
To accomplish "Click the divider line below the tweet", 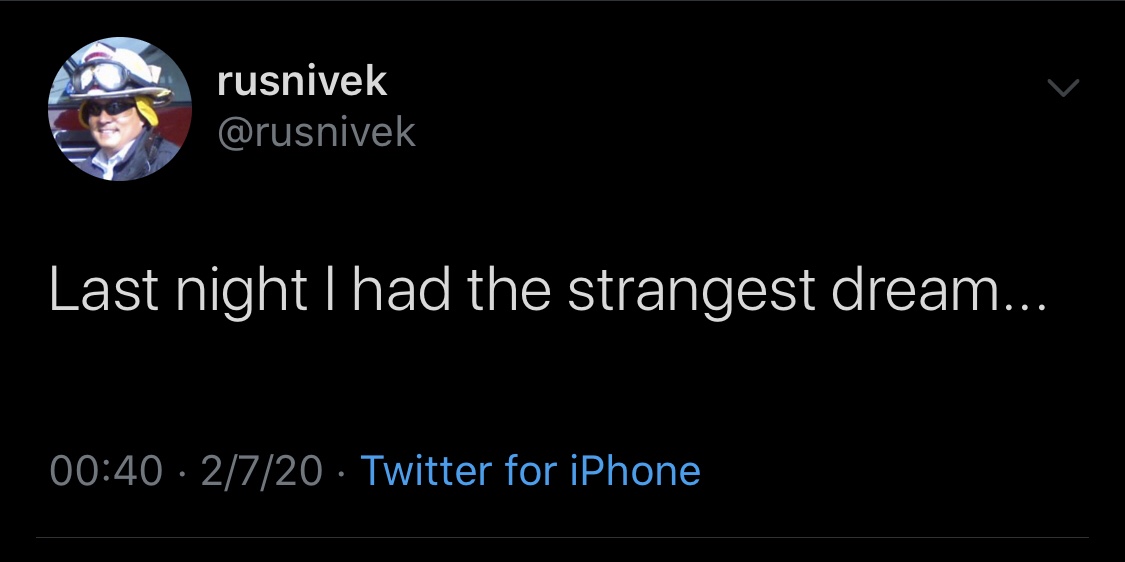I will 562,538.
